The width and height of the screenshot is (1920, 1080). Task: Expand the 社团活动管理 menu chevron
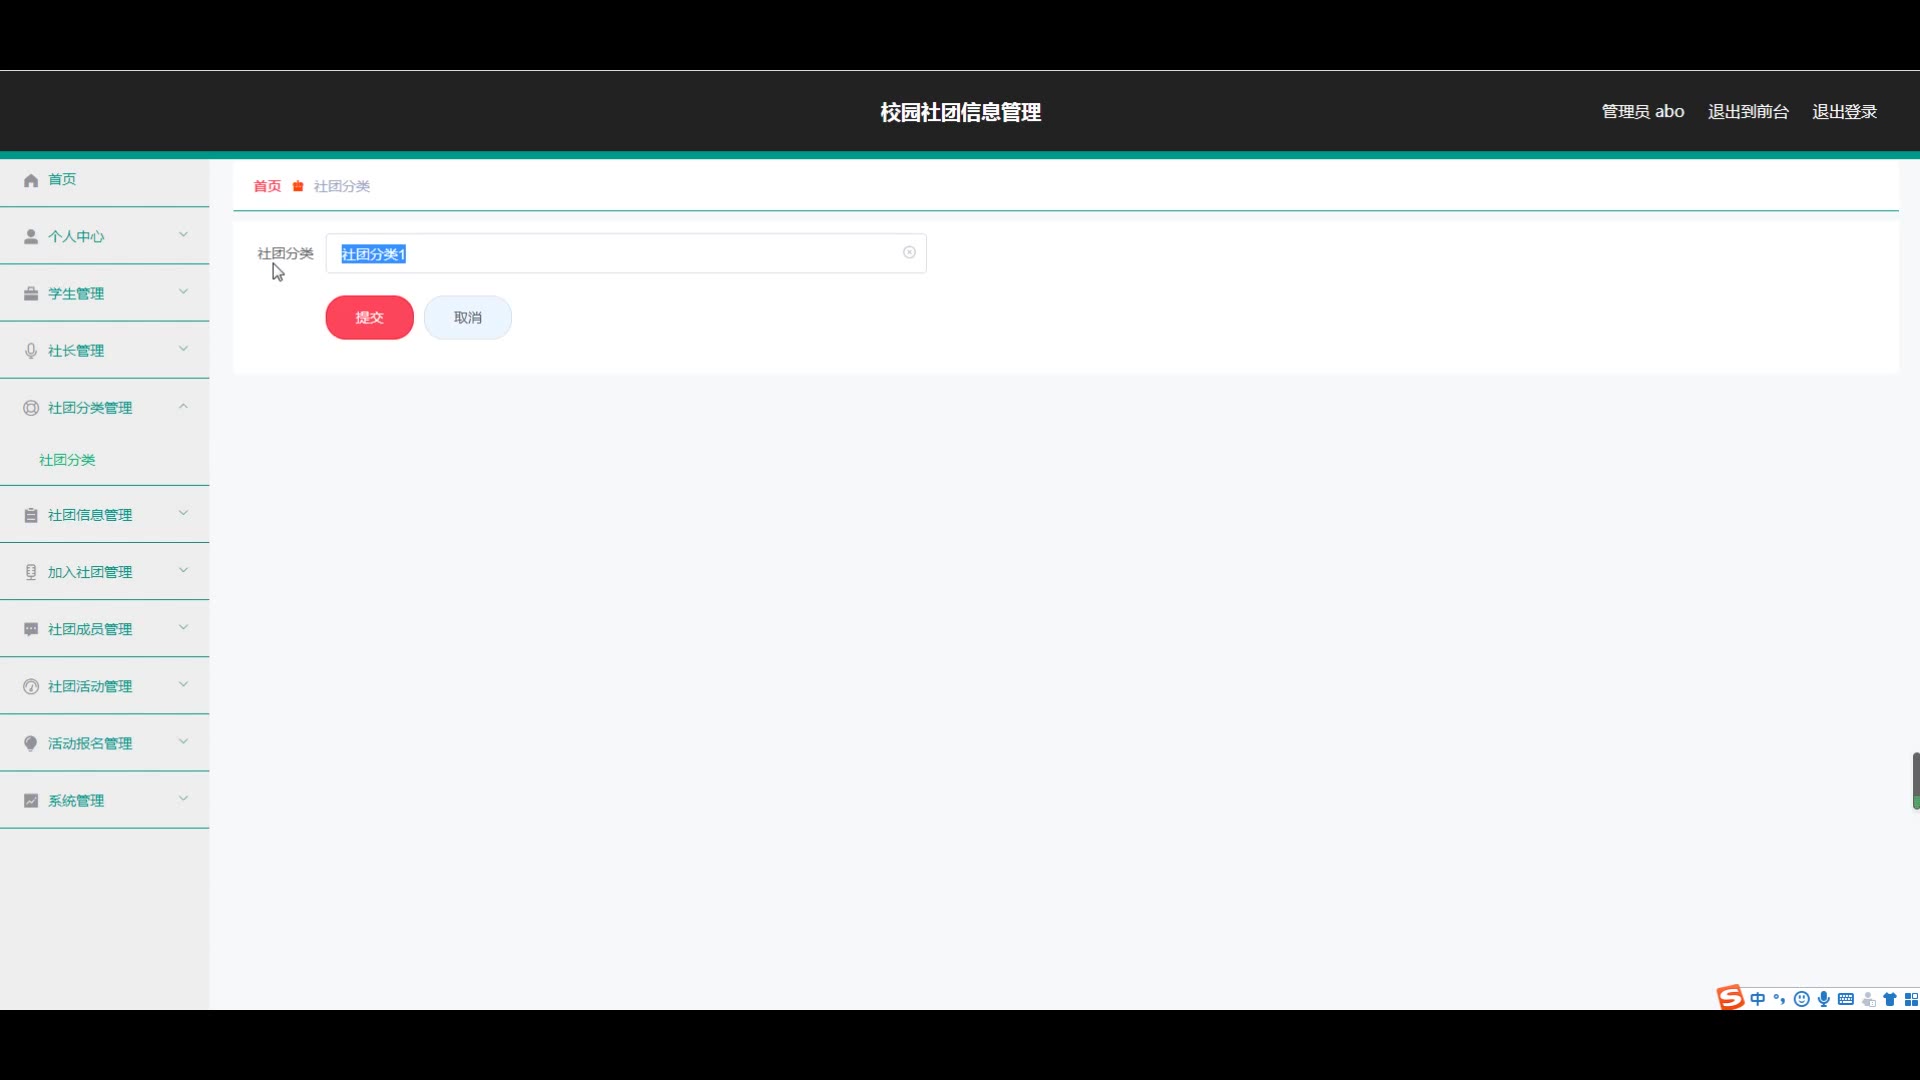point(183,684)
